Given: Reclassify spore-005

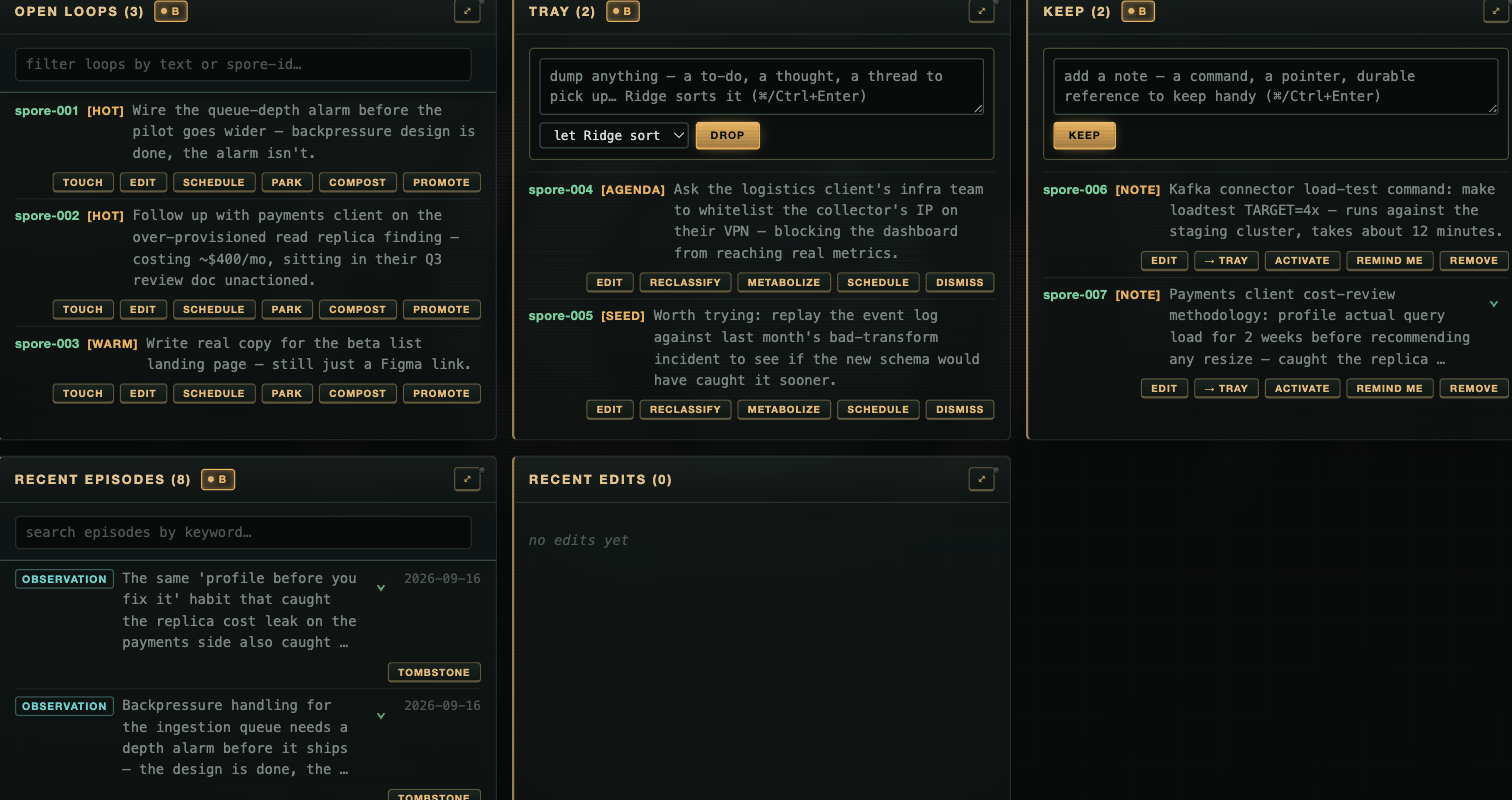Looking at the screenshot, I should point(685,409).
